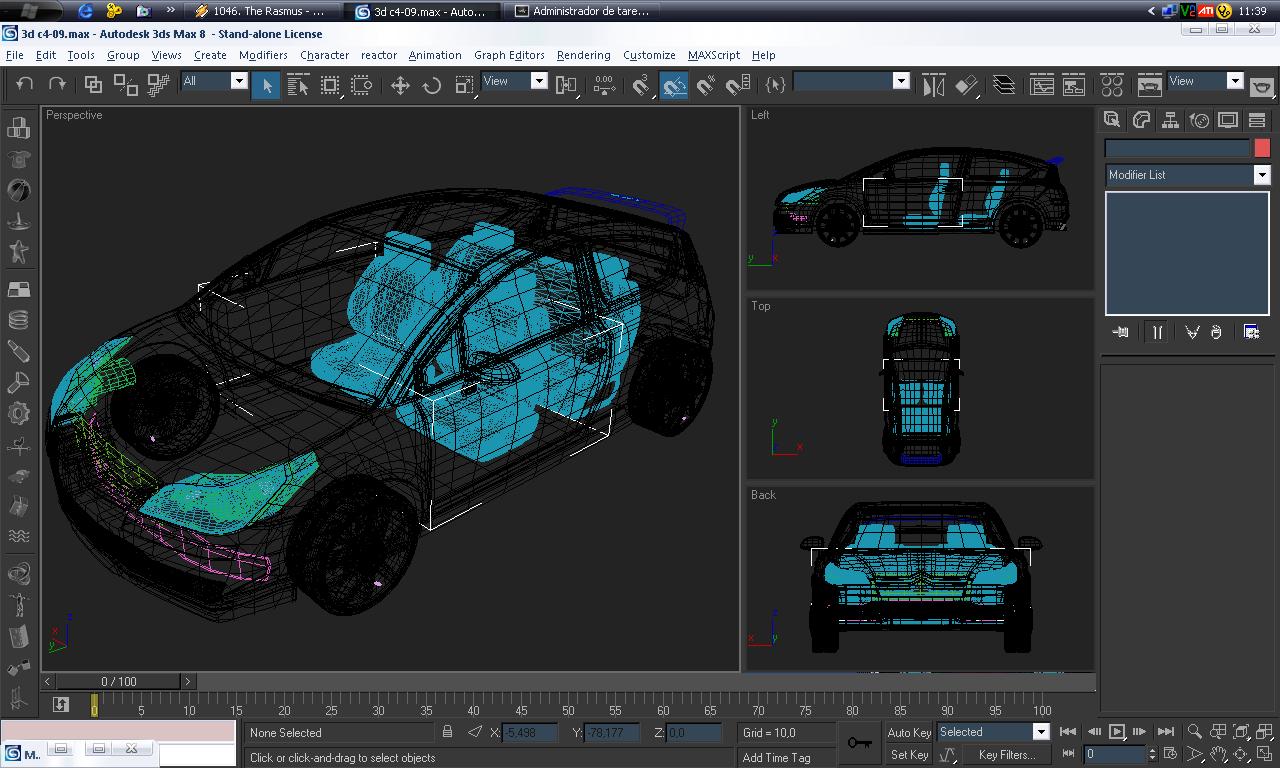Toggle Auto Key animation mode
The width and height of the screenshot is (1280, 768).
[909, 732]
